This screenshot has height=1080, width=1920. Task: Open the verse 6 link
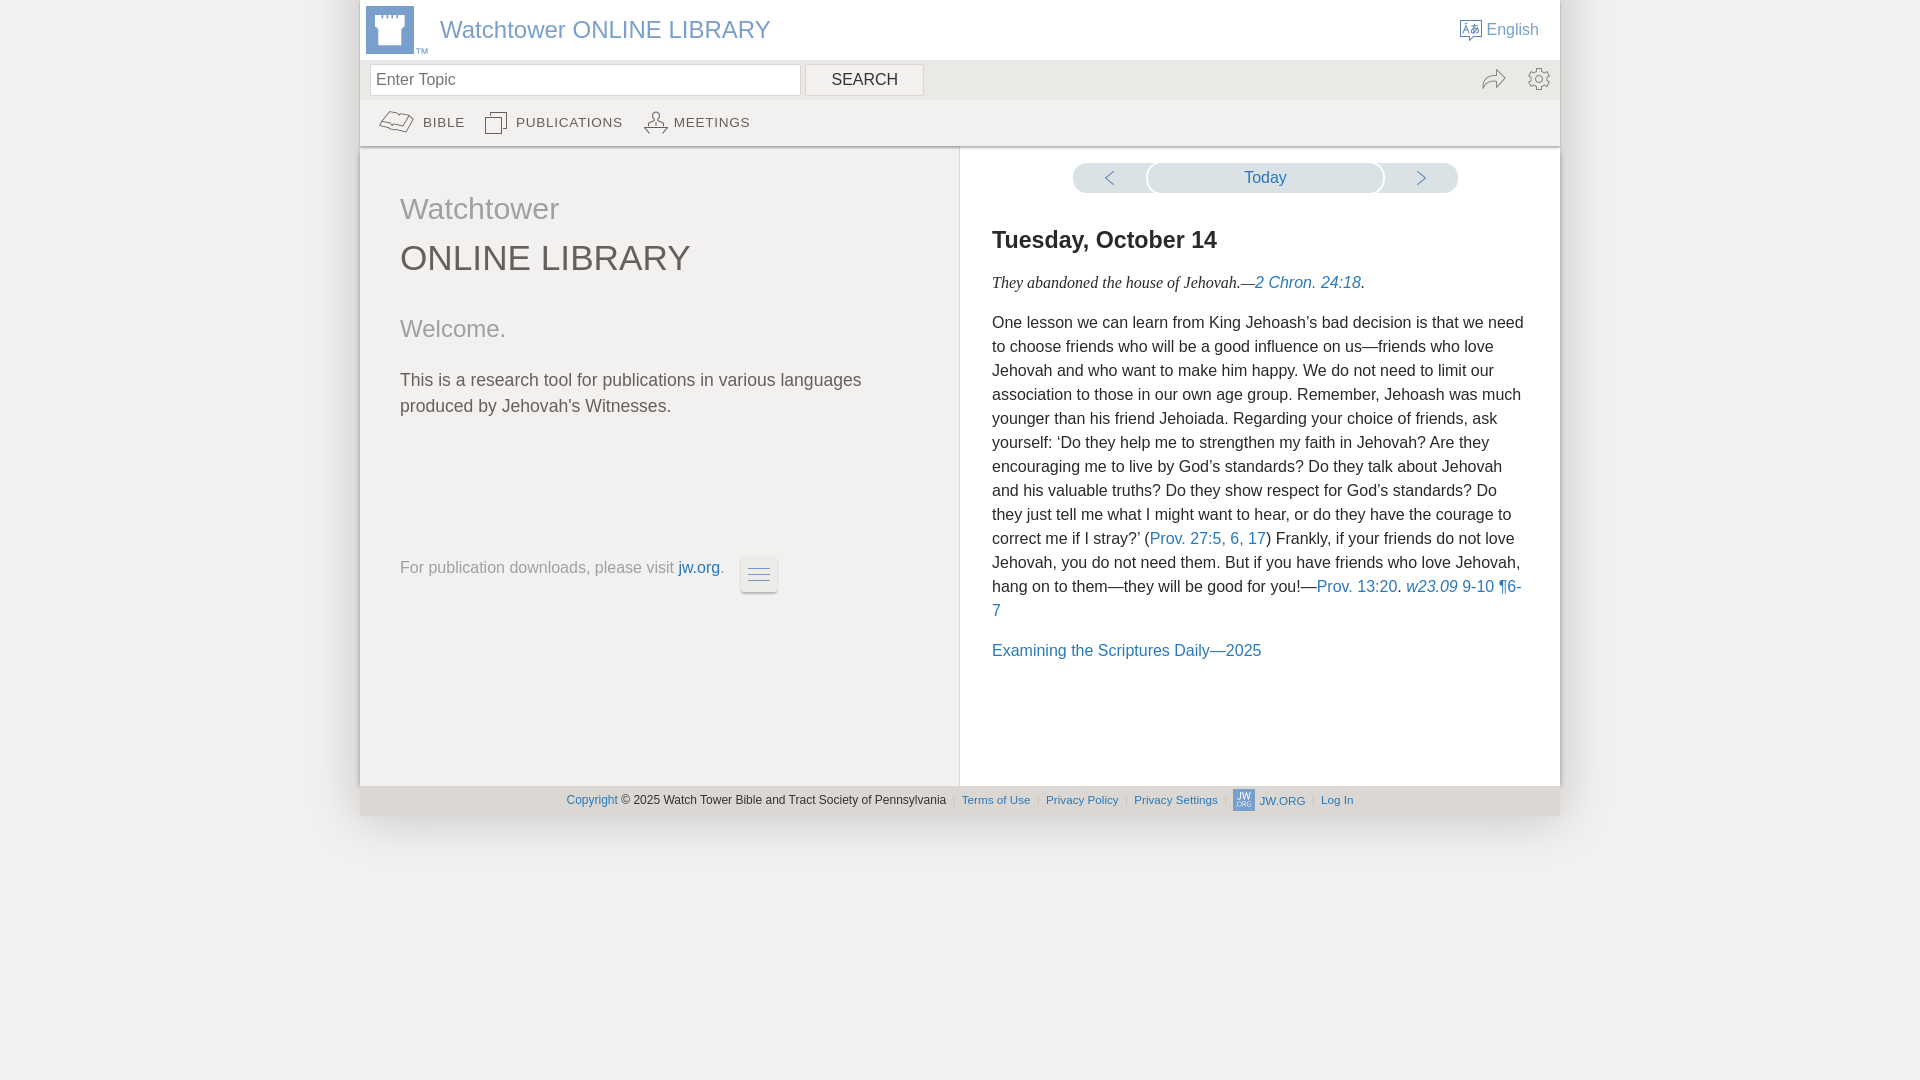point(1235,539)
